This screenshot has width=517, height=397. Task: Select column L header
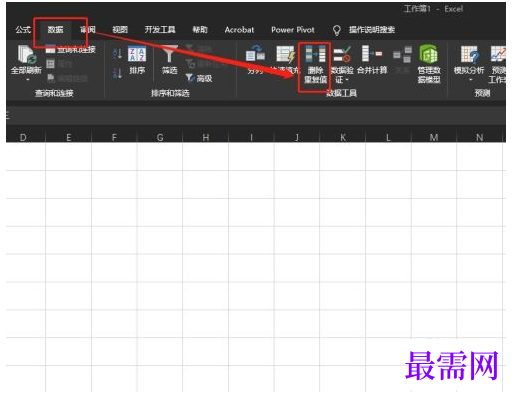[x=388, y=137]
